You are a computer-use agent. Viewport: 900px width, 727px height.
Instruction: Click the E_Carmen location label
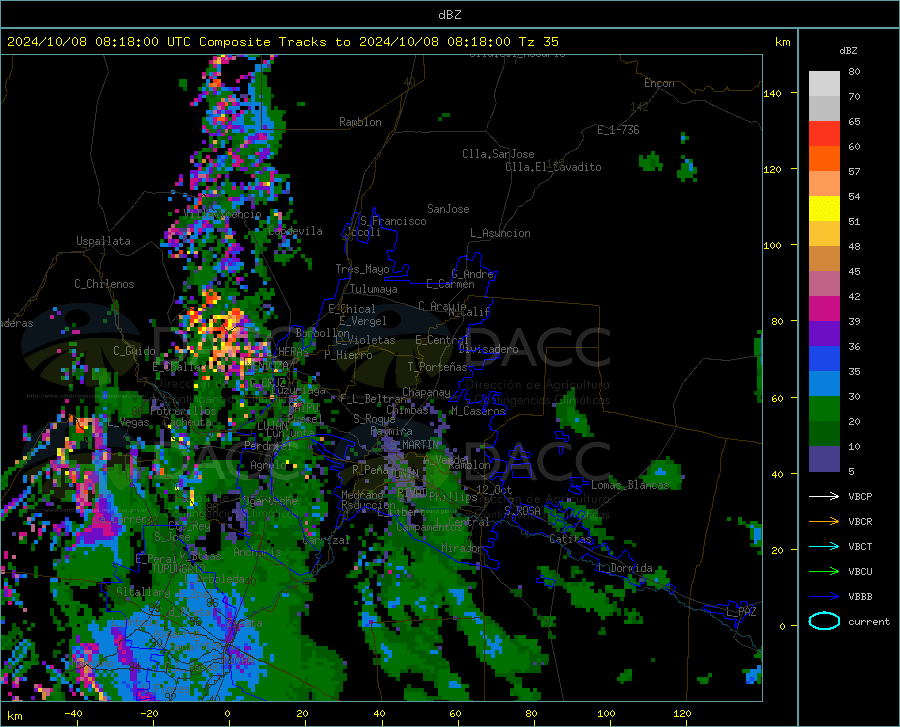click(x=450, y=284)
